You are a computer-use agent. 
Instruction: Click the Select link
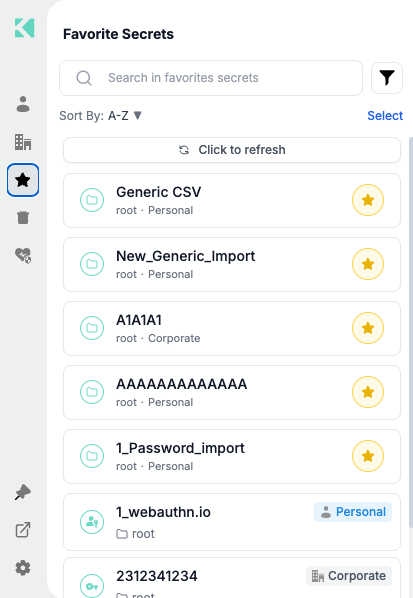385,116
